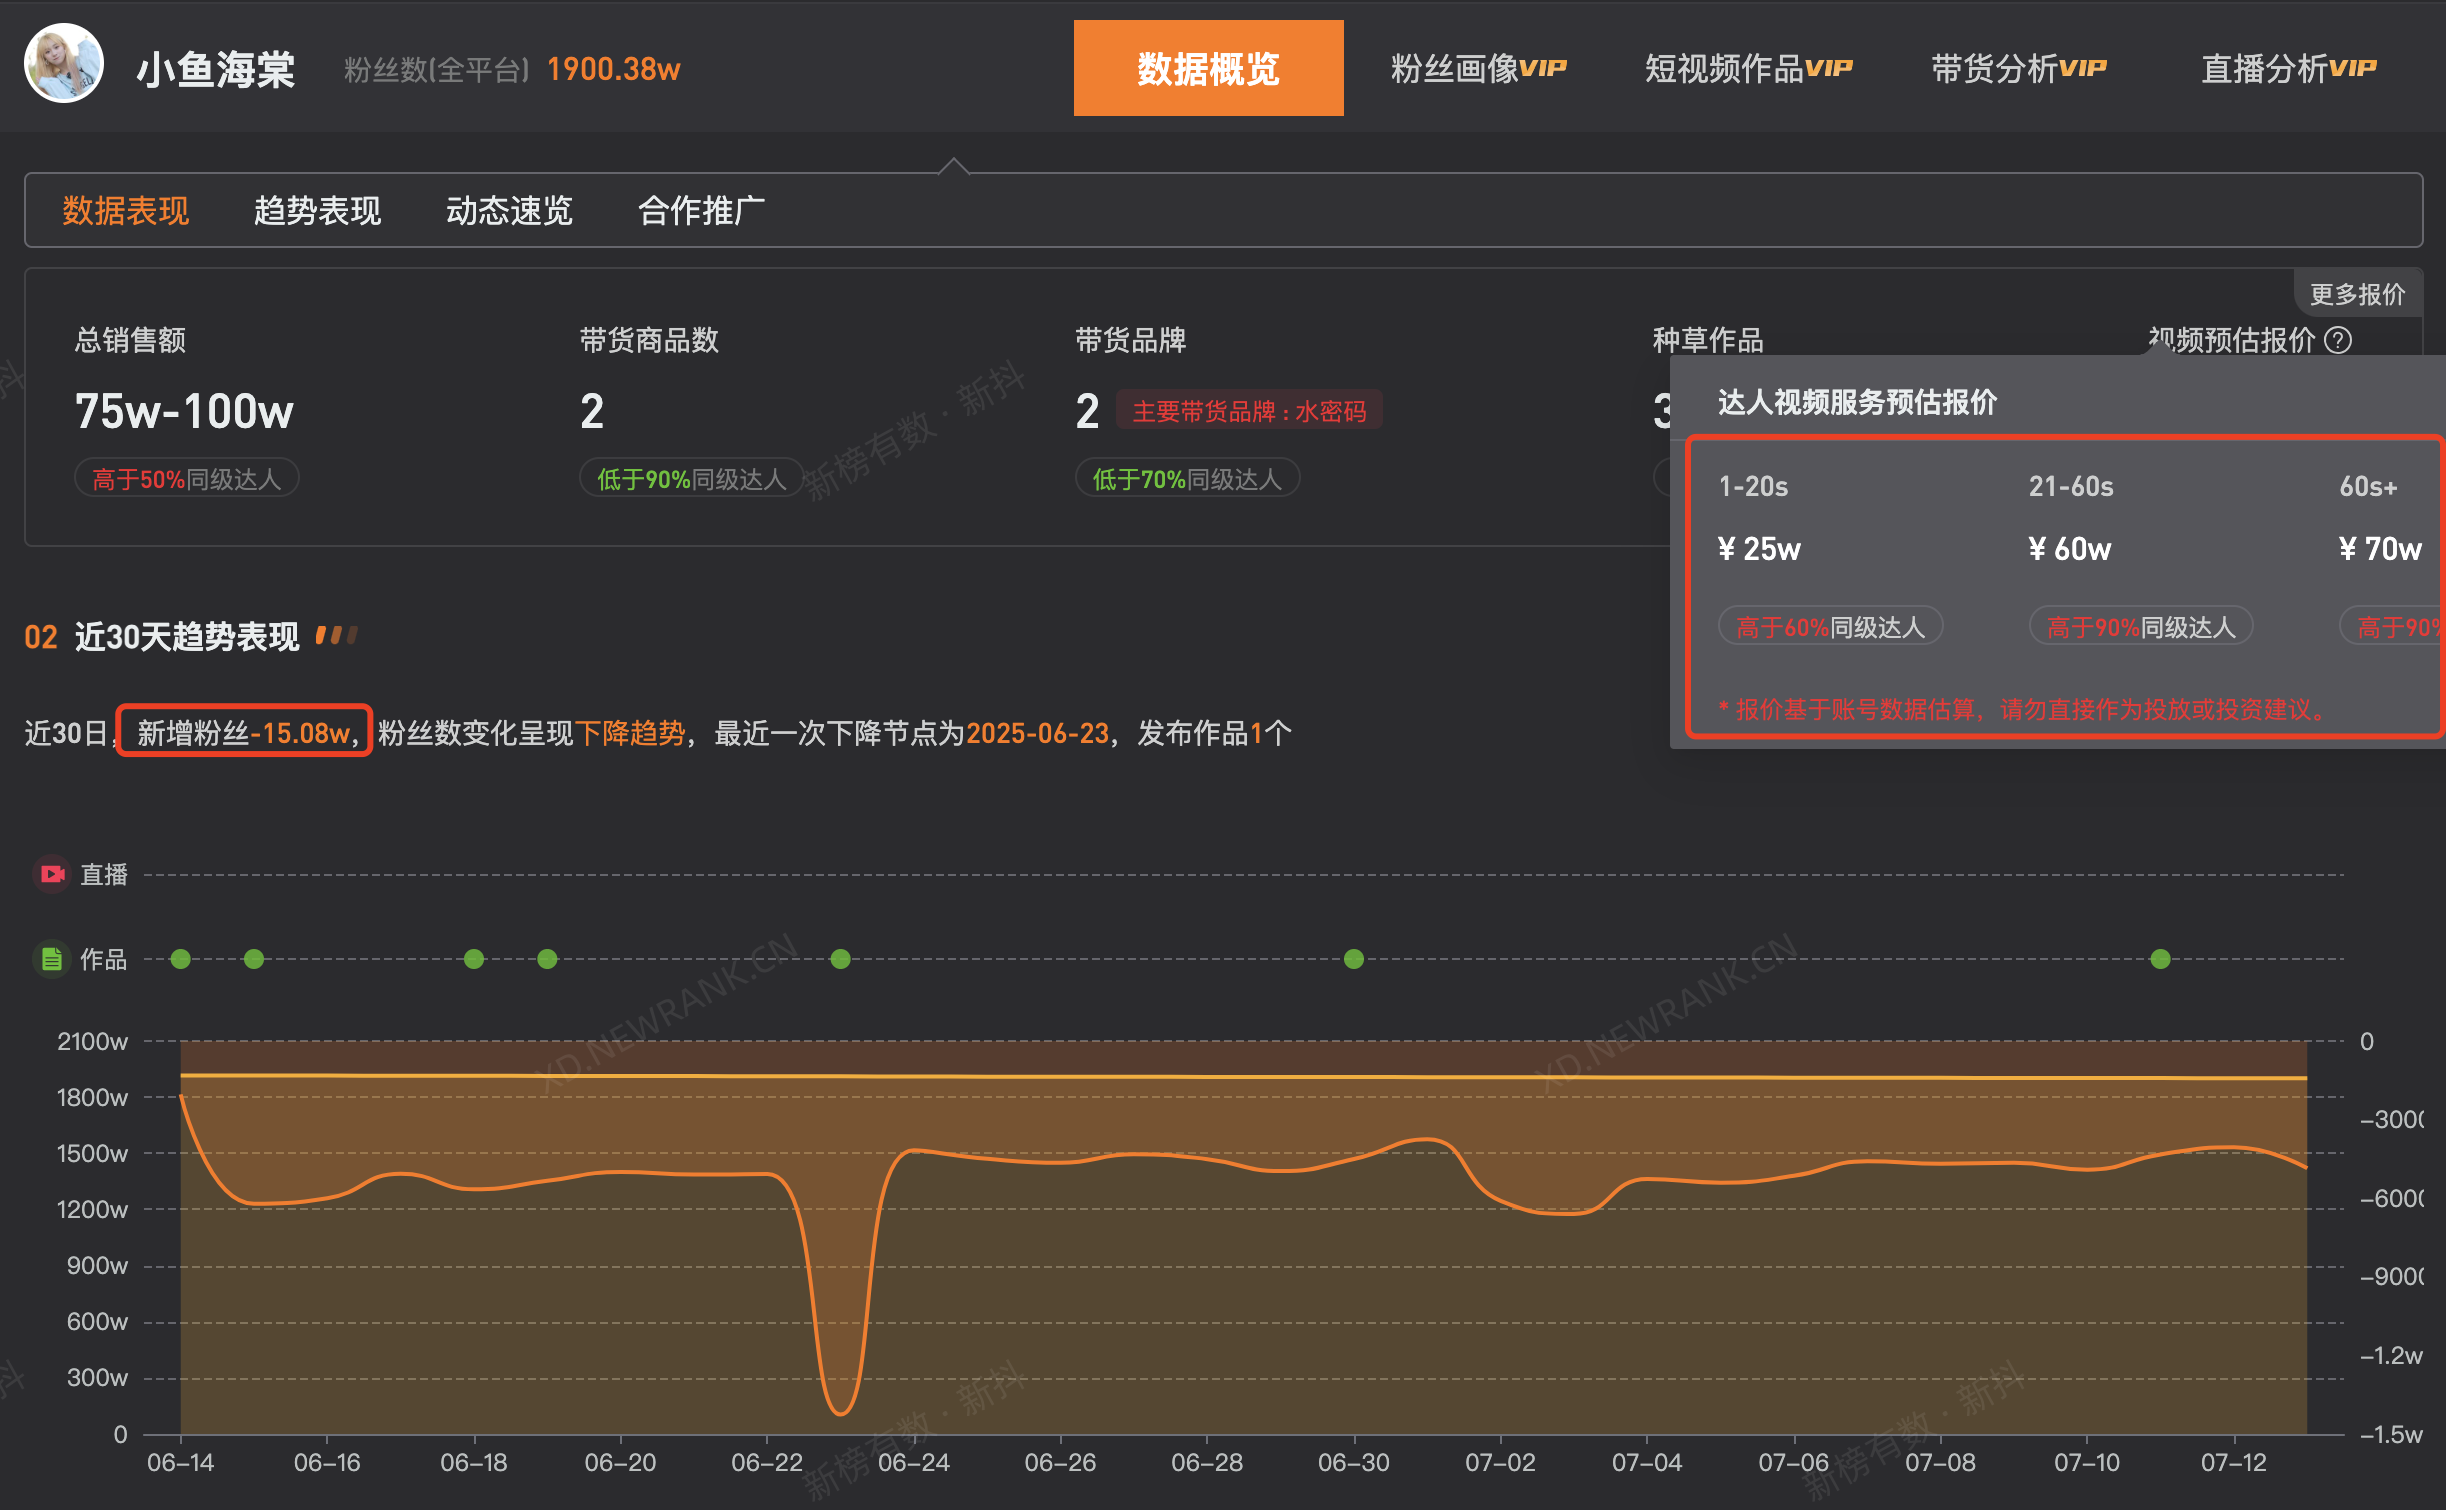Click the 新增粉丝-15.08w text

click(243, 733)
